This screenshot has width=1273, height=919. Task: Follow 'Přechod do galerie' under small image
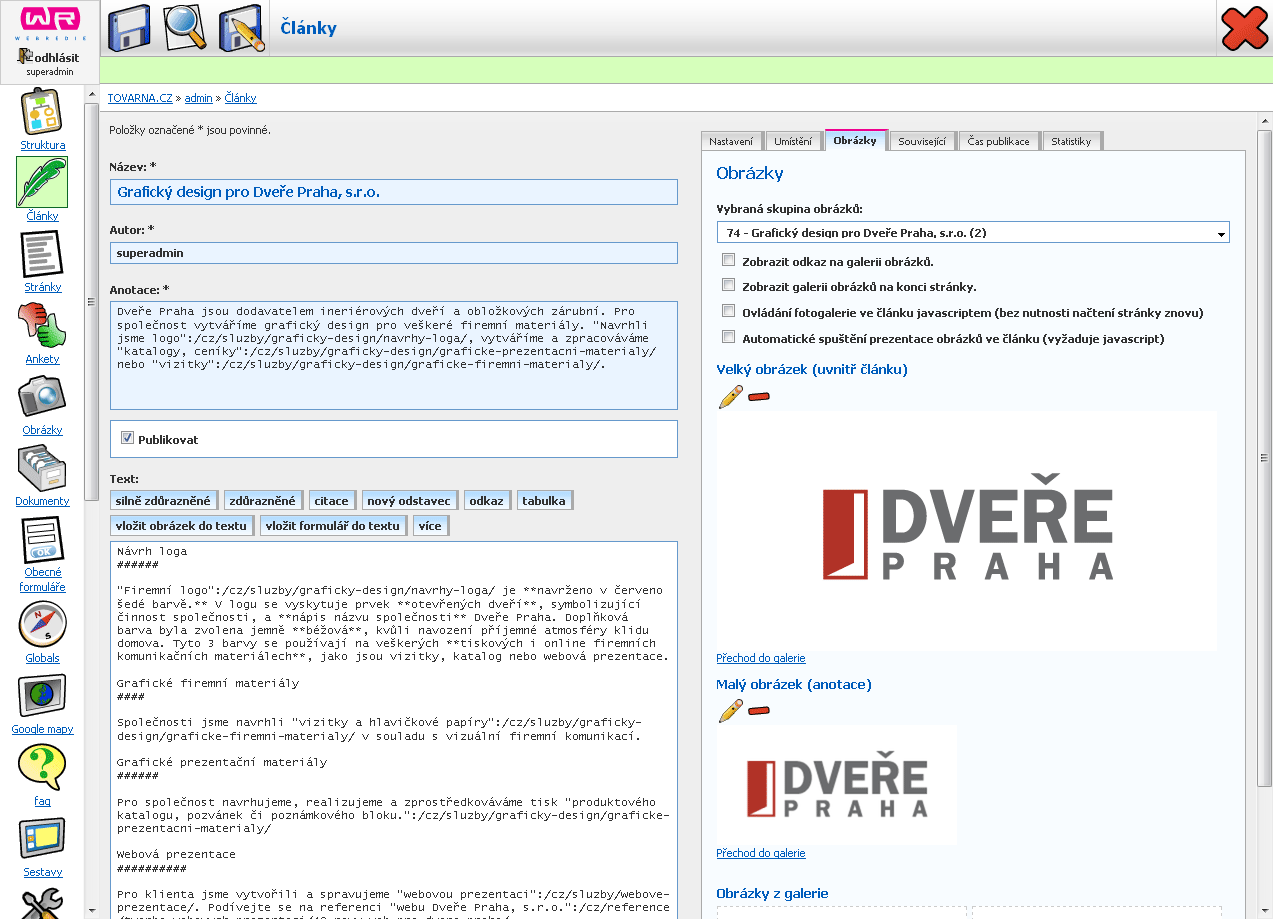click(761, 853)
